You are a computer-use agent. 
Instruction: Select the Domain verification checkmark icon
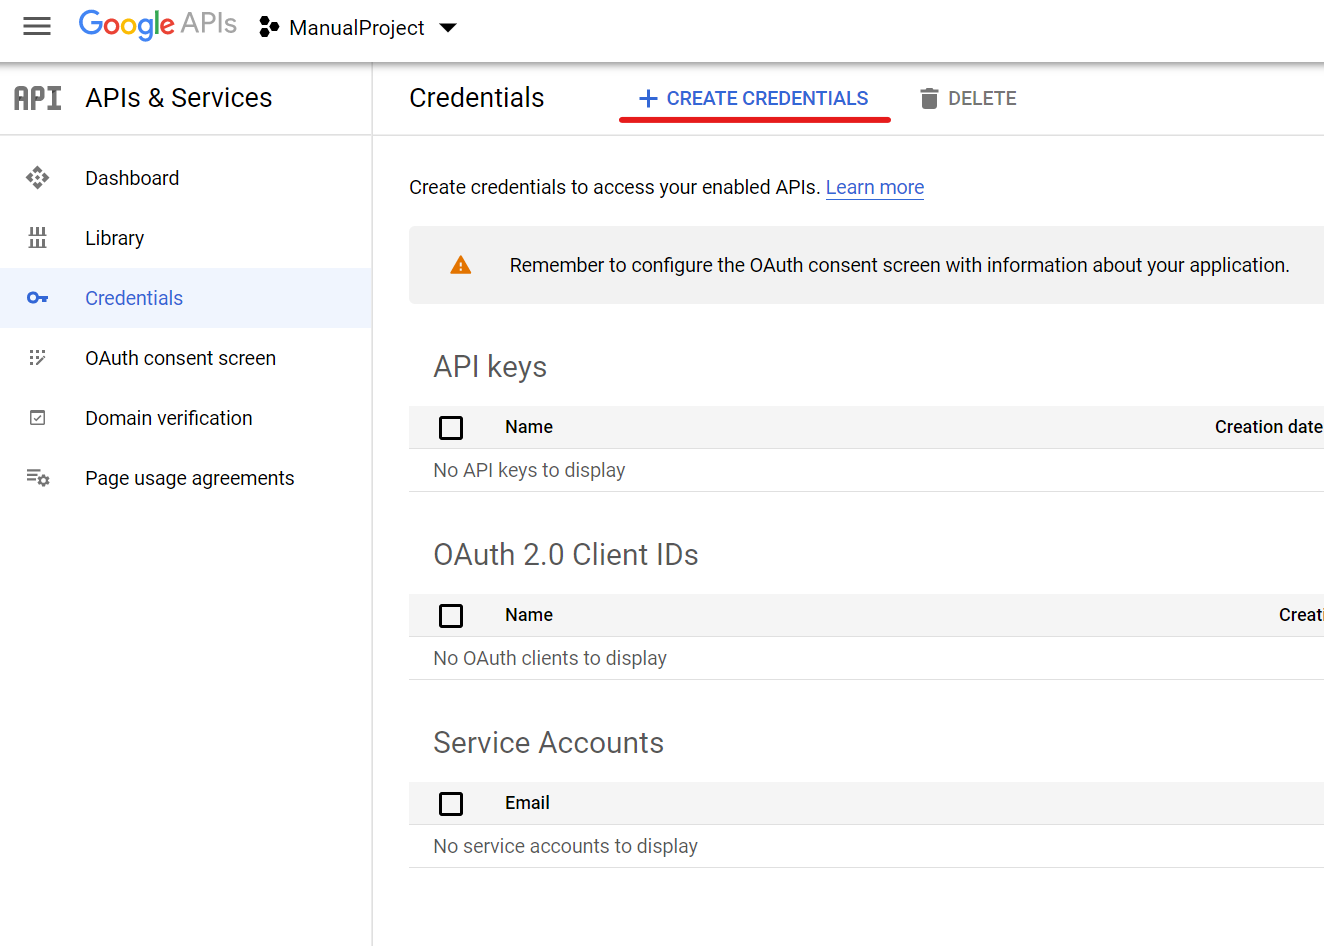pos(37,417)
